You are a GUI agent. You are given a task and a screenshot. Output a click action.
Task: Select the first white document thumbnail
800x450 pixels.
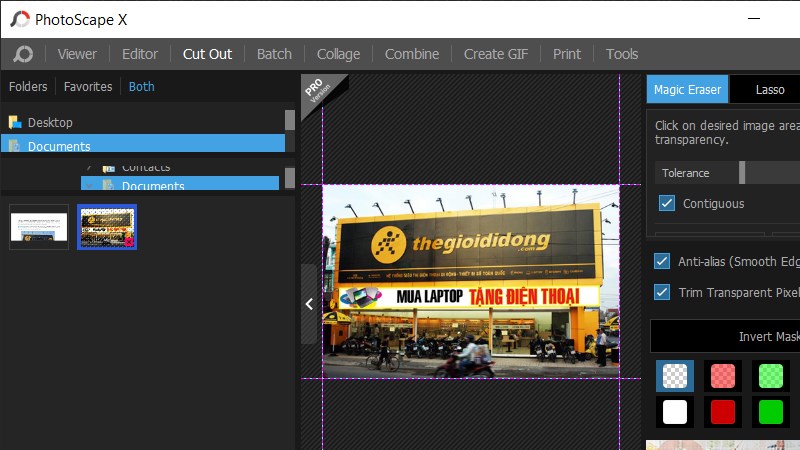coord(39,227)
